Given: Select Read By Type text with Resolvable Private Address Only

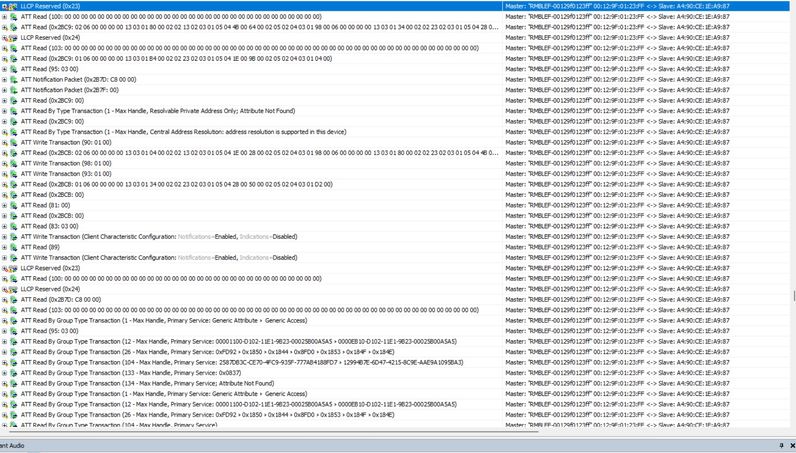Looking at the screenshot, I should pyautogui.click(x=158, y=111).
